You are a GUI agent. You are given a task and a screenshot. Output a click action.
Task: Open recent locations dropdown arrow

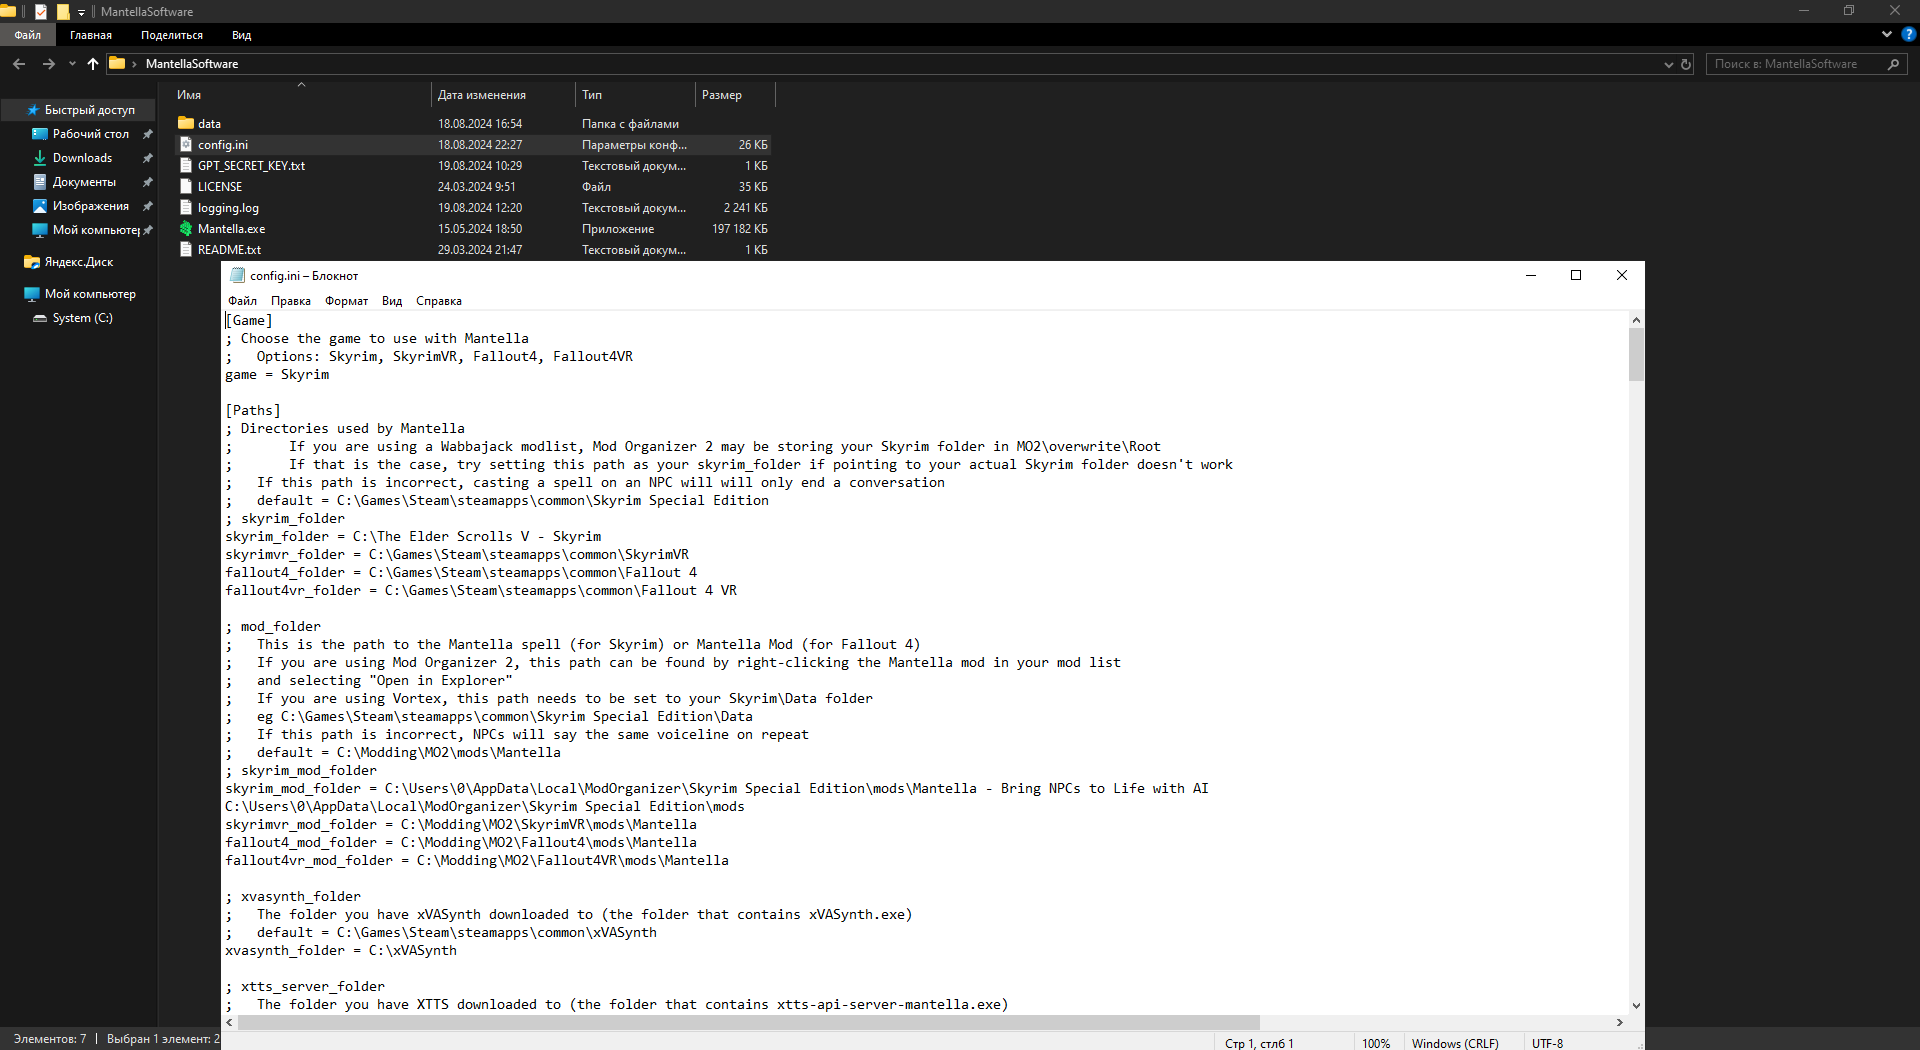point(72,64)
